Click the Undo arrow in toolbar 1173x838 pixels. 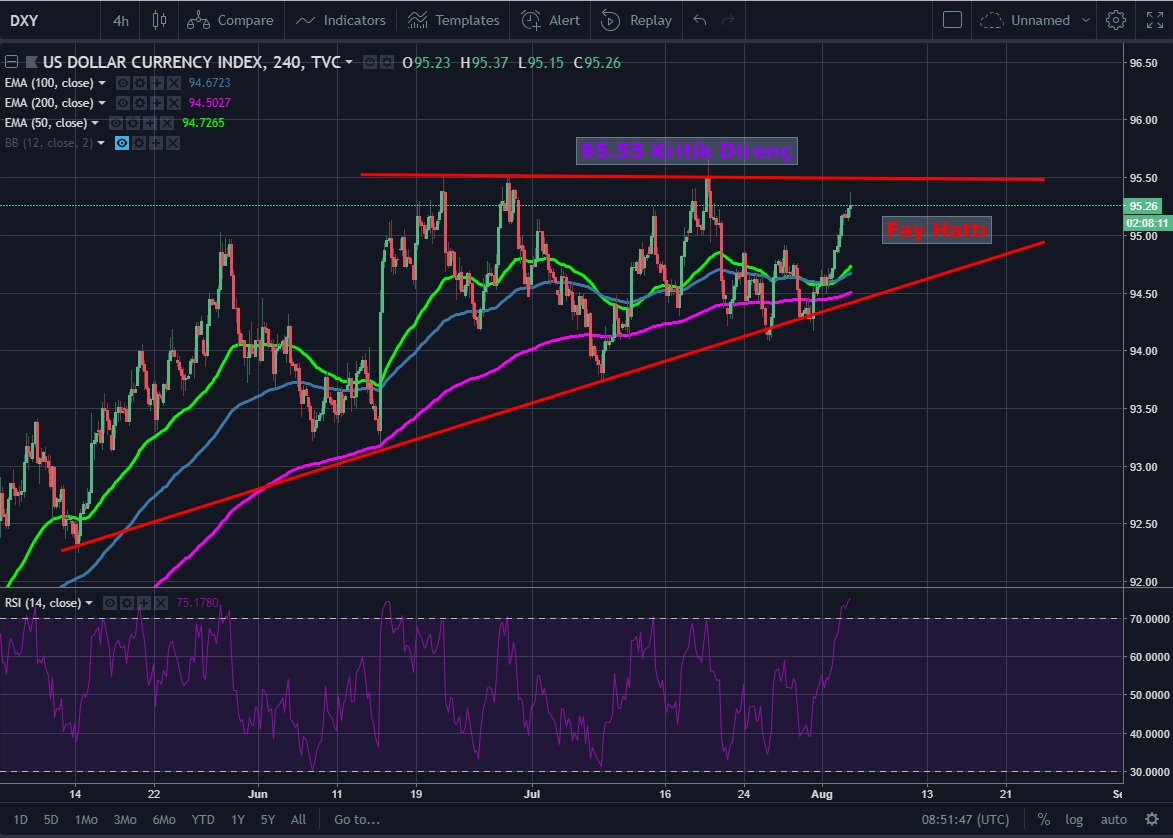pos(700,20)
